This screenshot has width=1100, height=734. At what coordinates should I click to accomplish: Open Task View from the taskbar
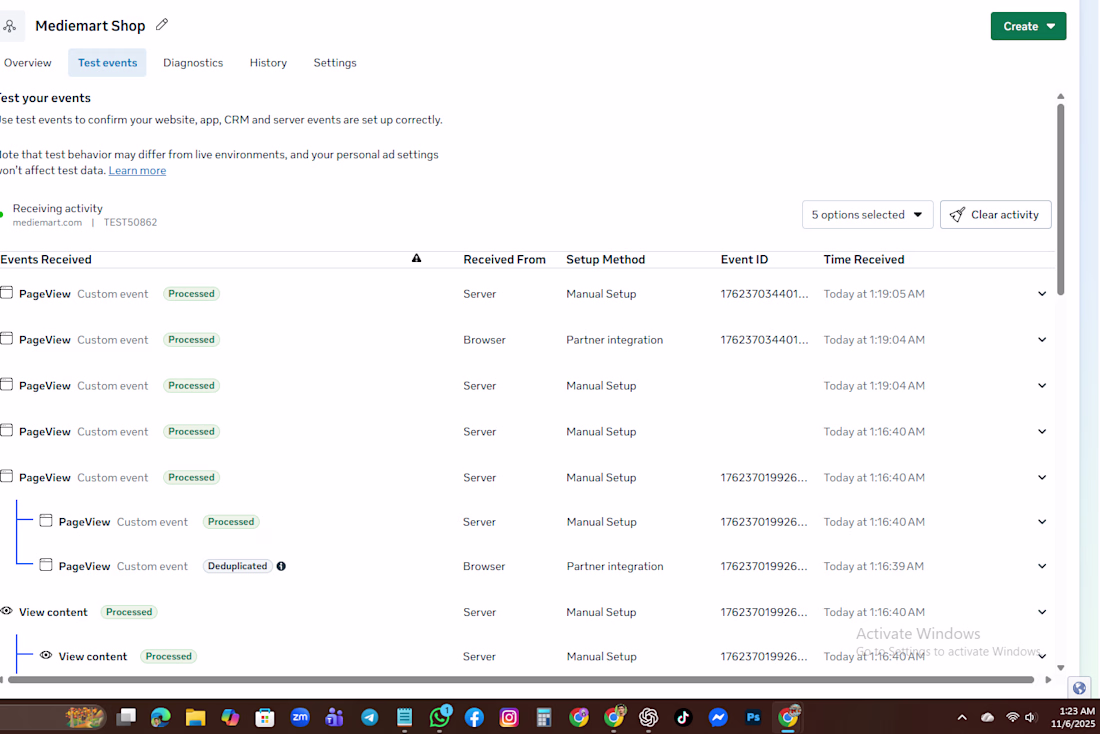point(126,717)
